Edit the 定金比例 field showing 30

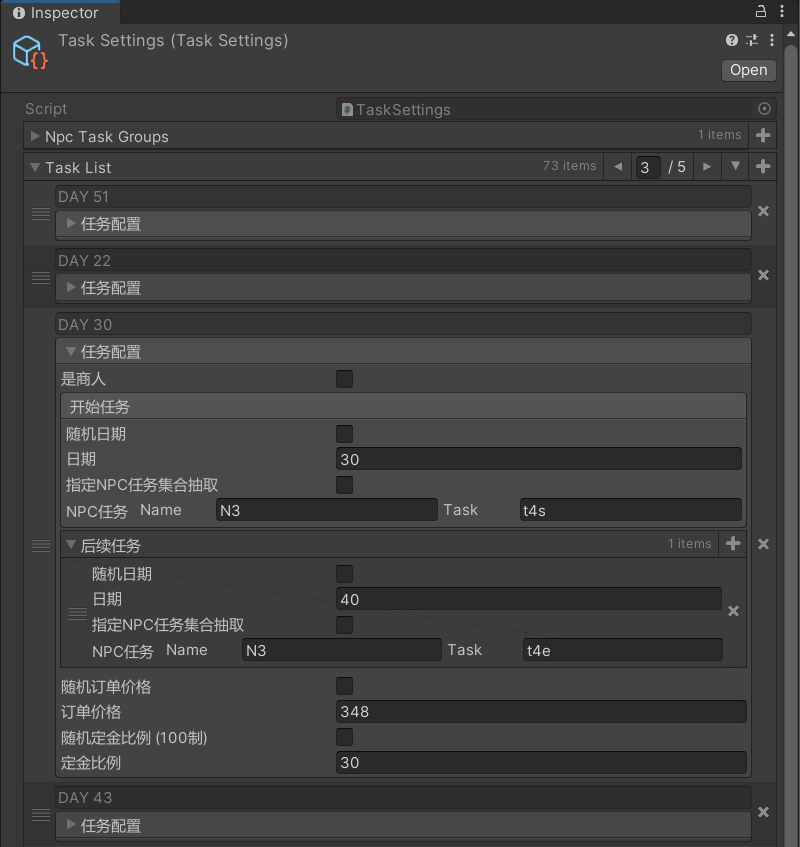tap(541, 762)
